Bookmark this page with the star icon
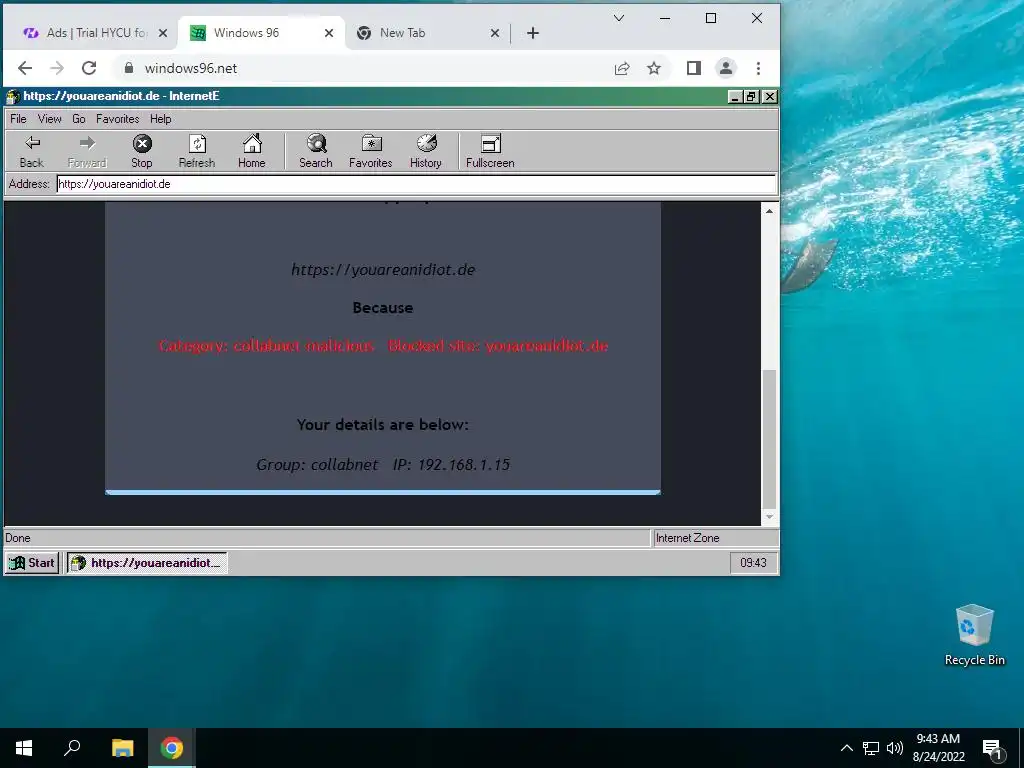This screenshot has width=1024, height=768. point(654,68)
